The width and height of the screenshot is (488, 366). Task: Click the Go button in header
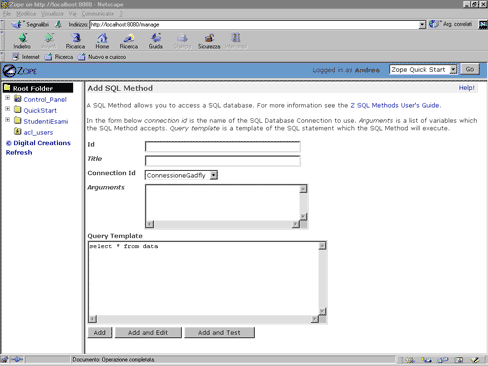click(470, 69)
